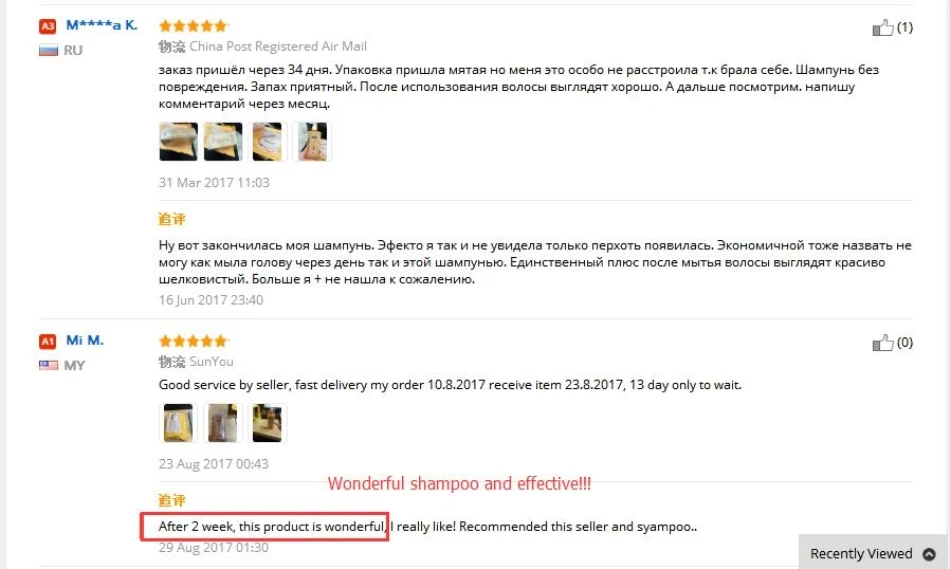Click the A1 badge beside Mi M.
The width and height of the screenshot is (950, 569).
[x=47, y=341]
